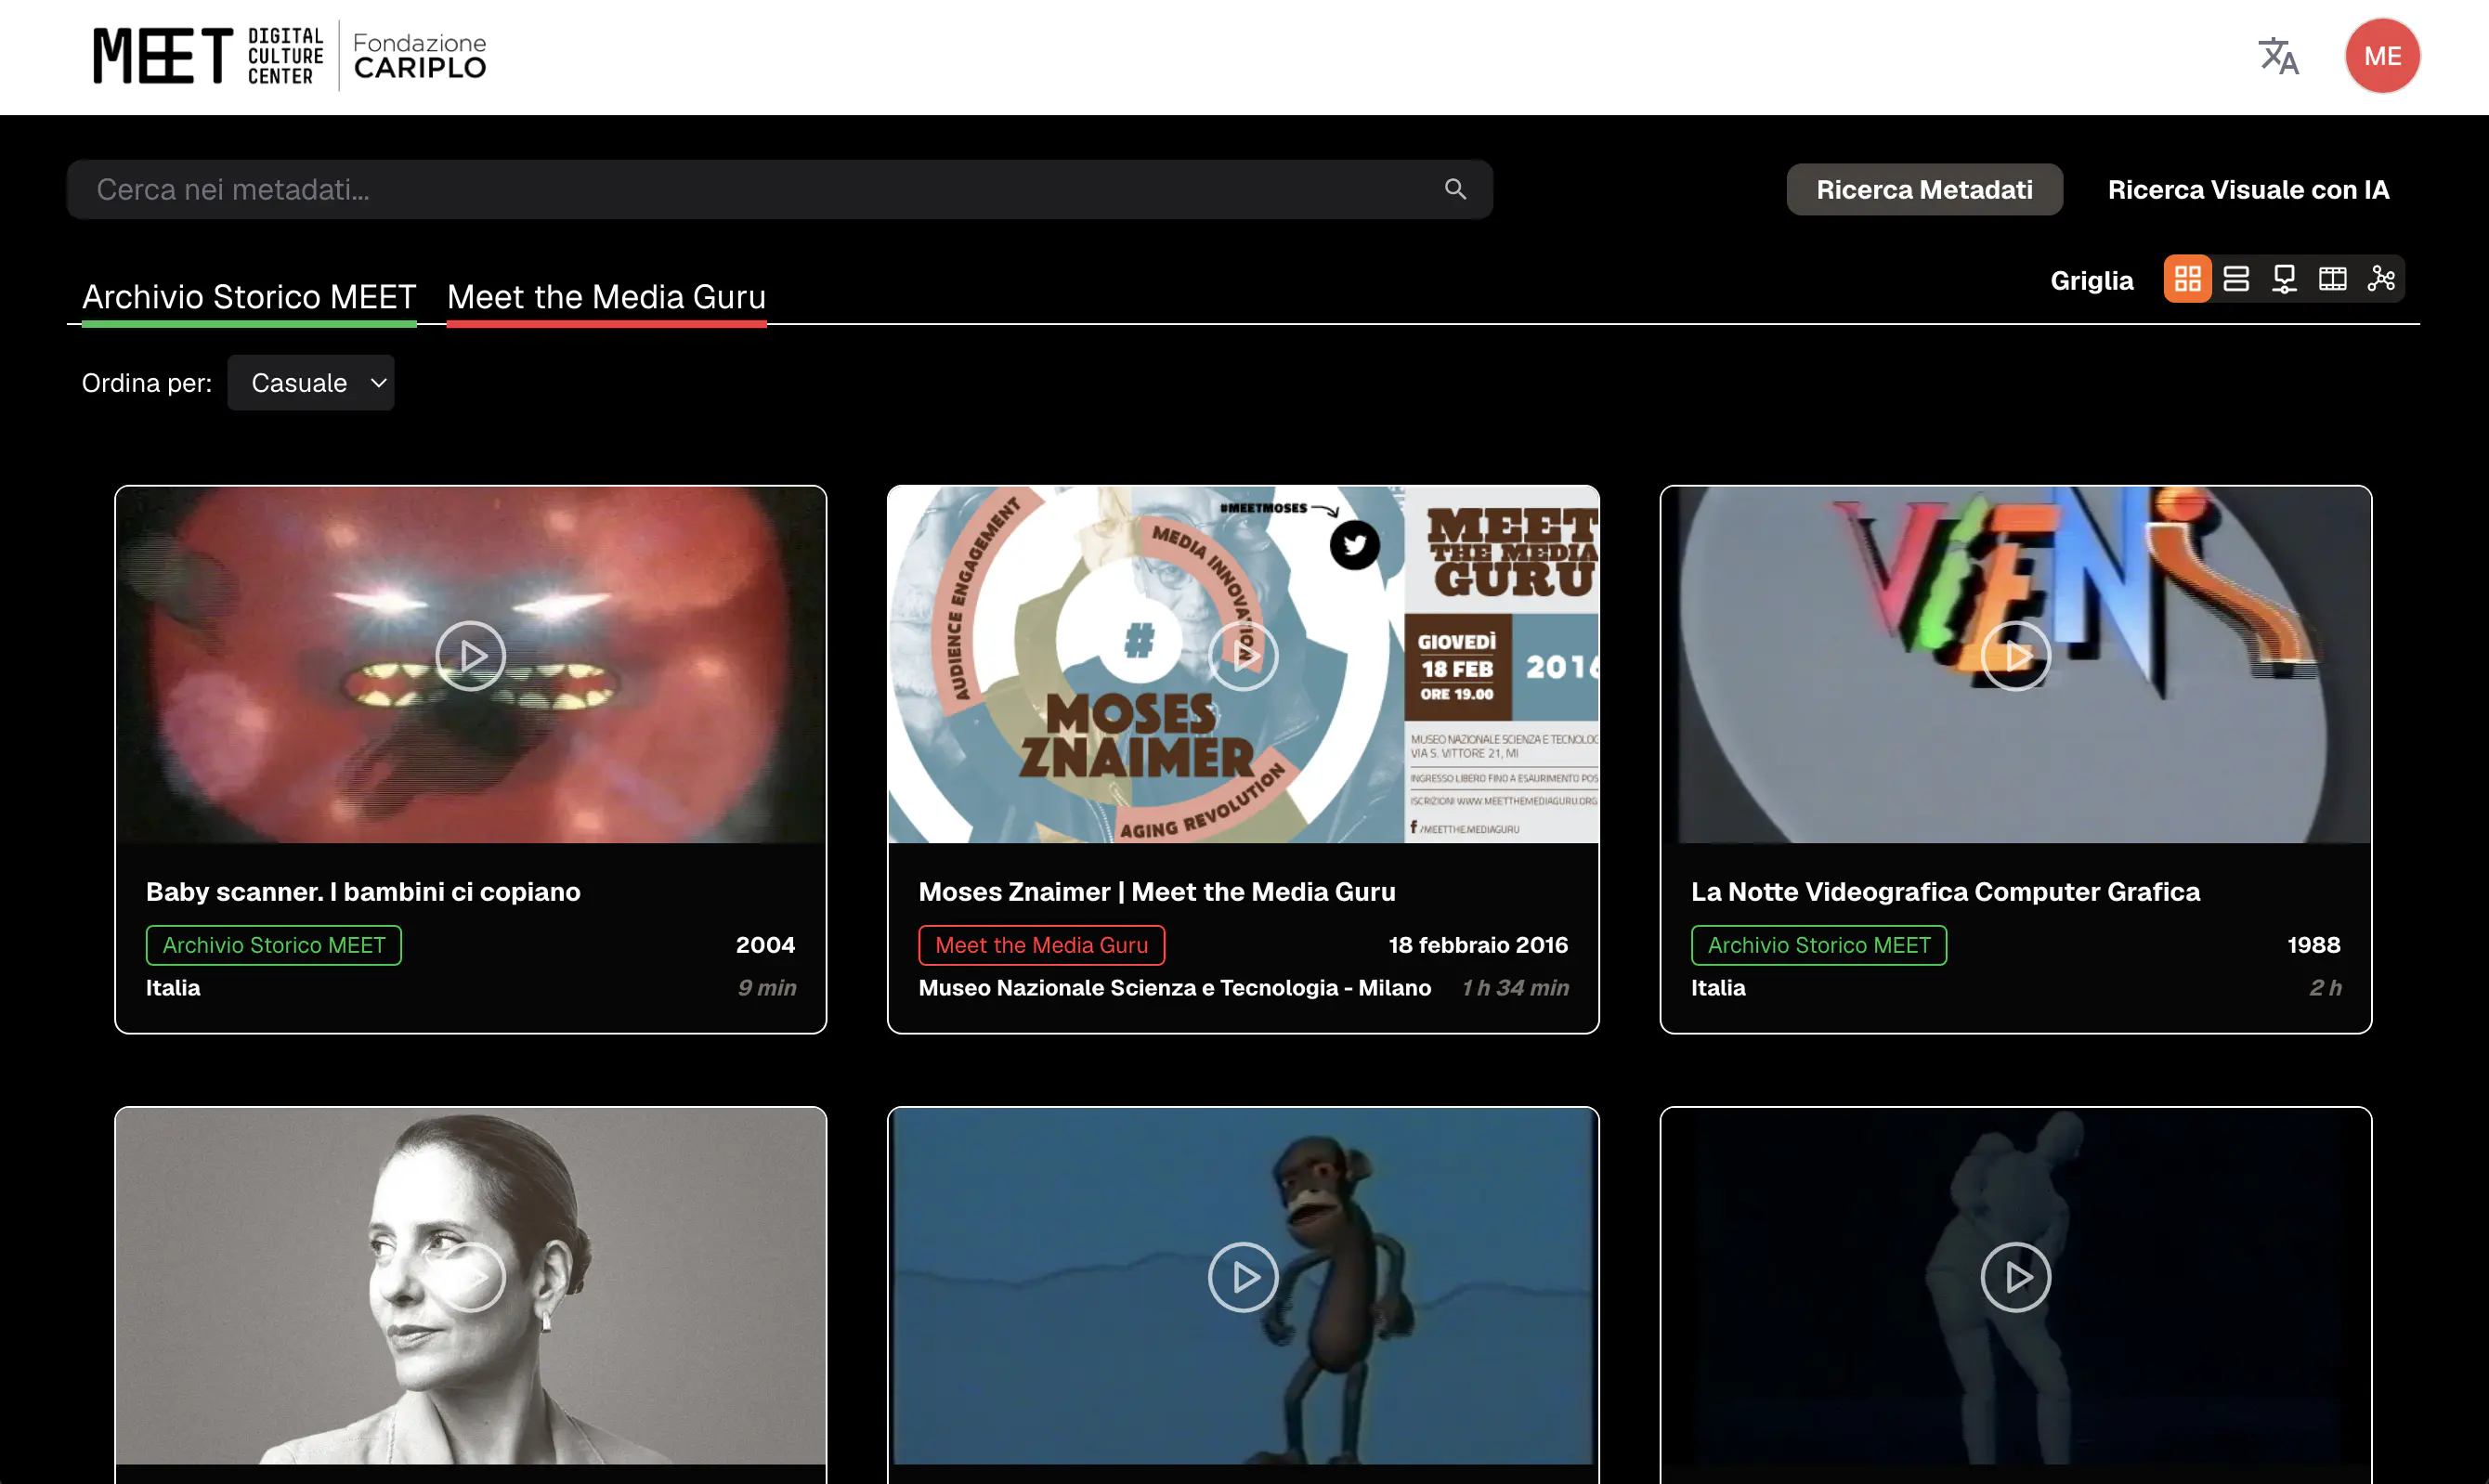Click the MEET Digital Culture Center logo
The width and height of the screenshot is (2489, 1484).
click(208, 56)
